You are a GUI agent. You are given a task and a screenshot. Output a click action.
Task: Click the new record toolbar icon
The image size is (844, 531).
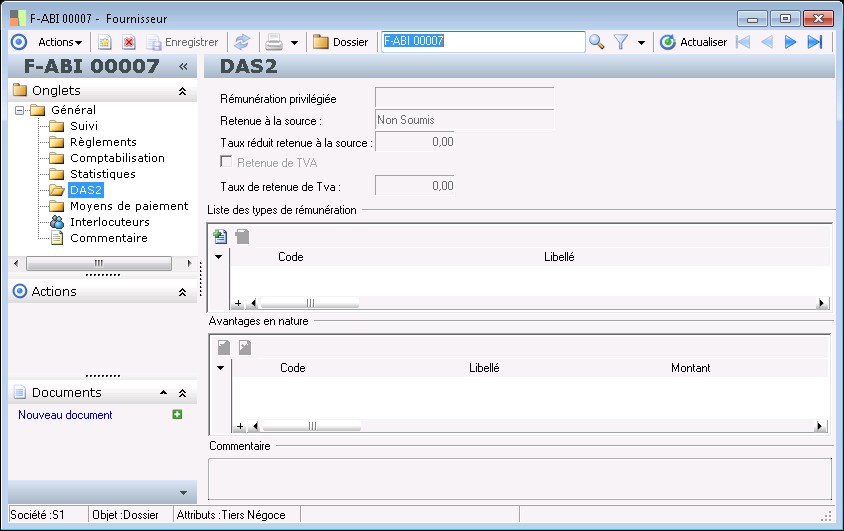coord(104,42)
